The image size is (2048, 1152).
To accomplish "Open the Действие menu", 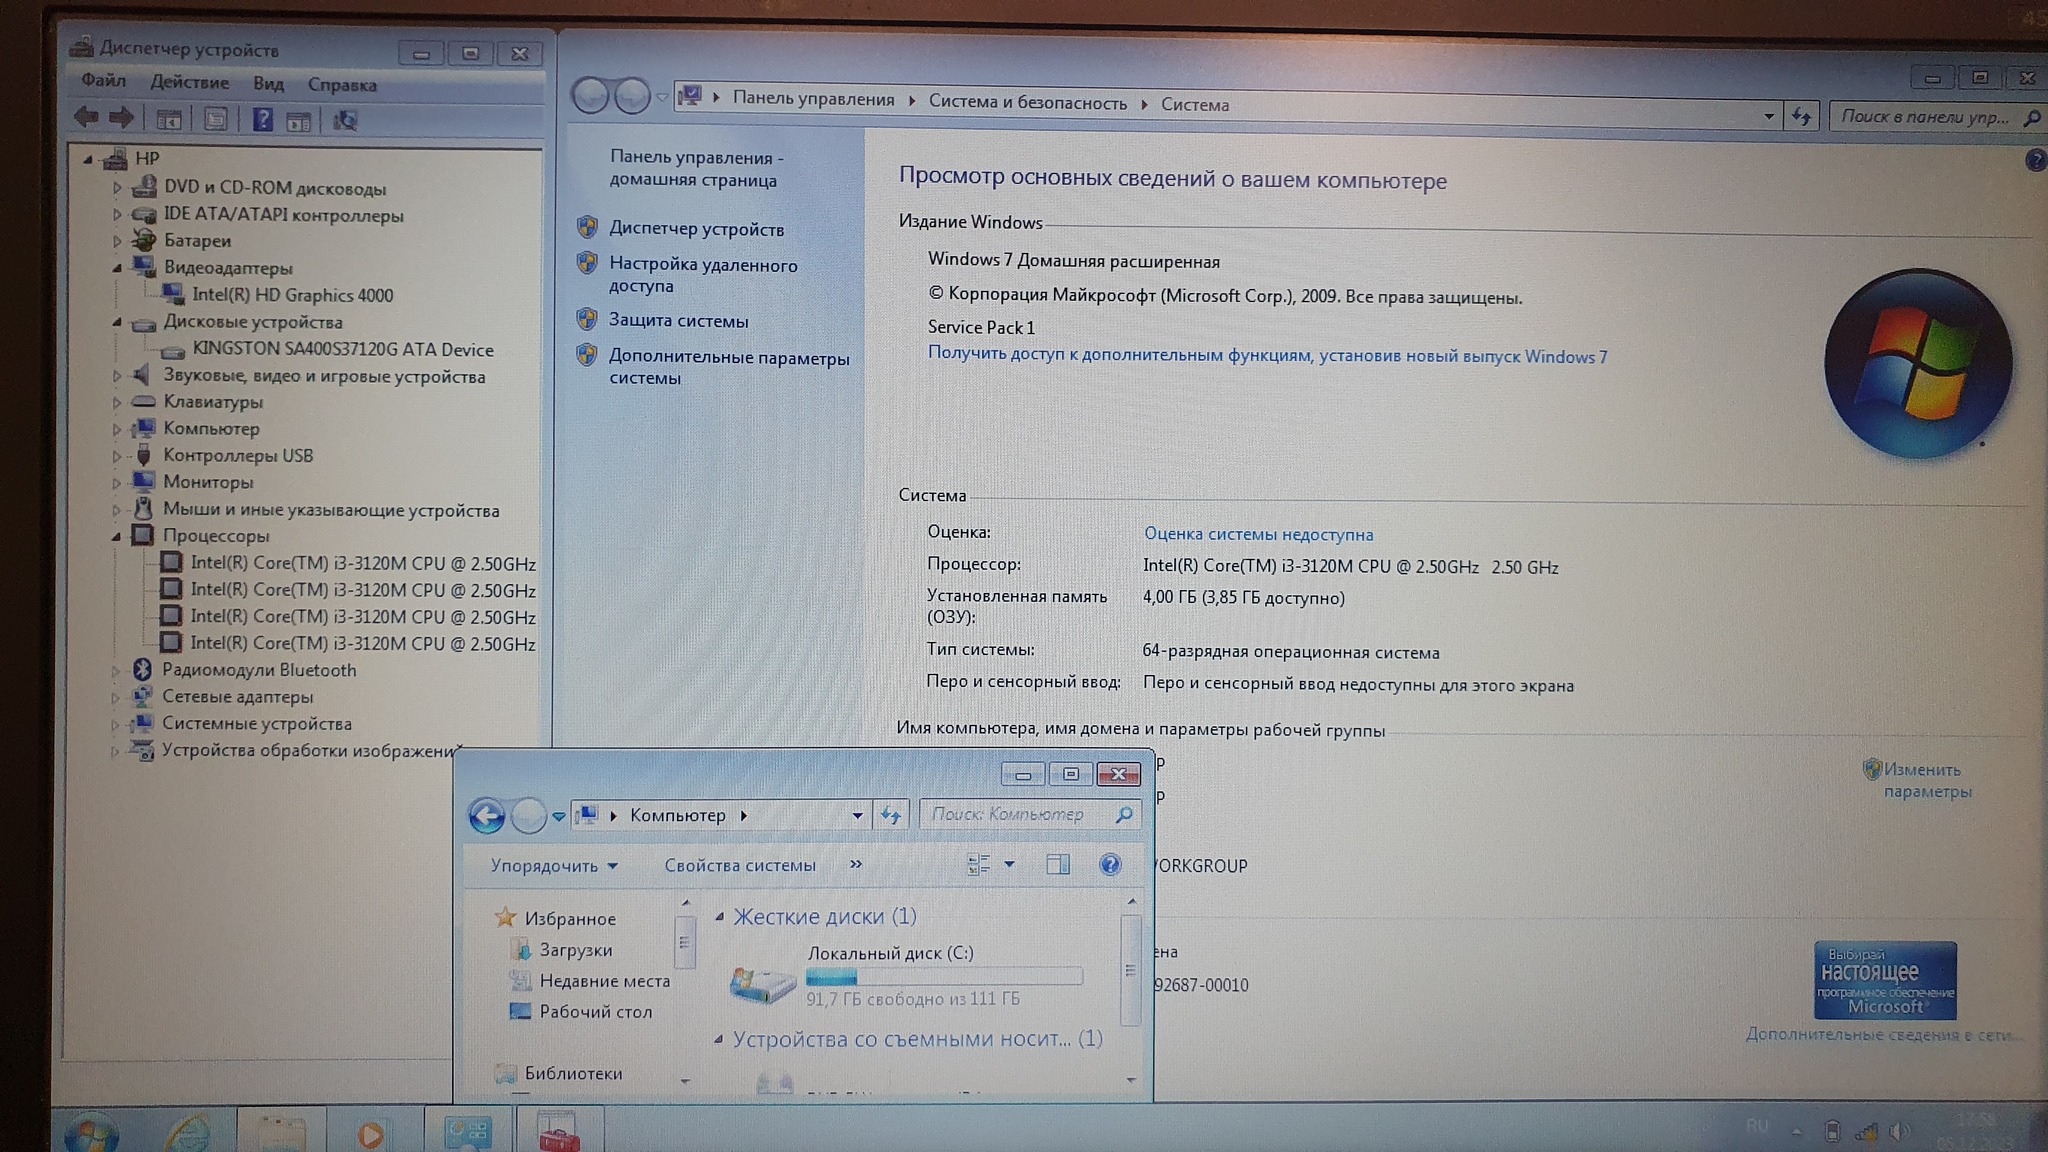I will point(189,83).
